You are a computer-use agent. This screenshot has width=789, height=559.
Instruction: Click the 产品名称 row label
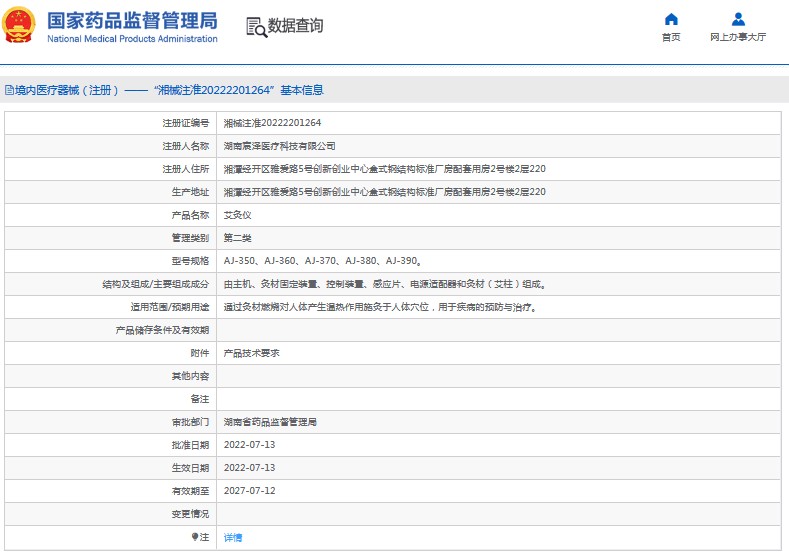[x=190, y=215]
